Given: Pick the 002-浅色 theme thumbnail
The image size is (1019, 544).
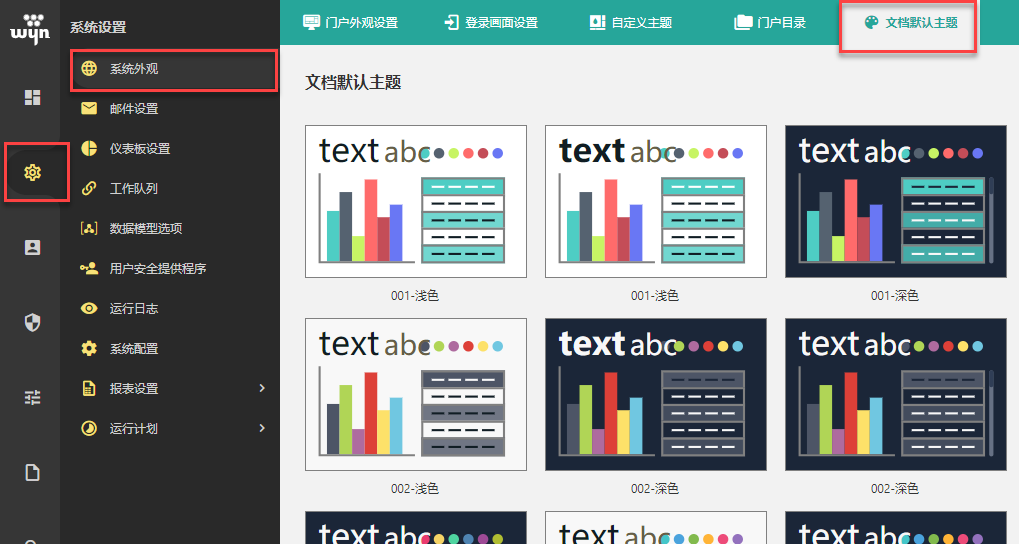Looking at the screenshot, I should [x=415, y=394].
